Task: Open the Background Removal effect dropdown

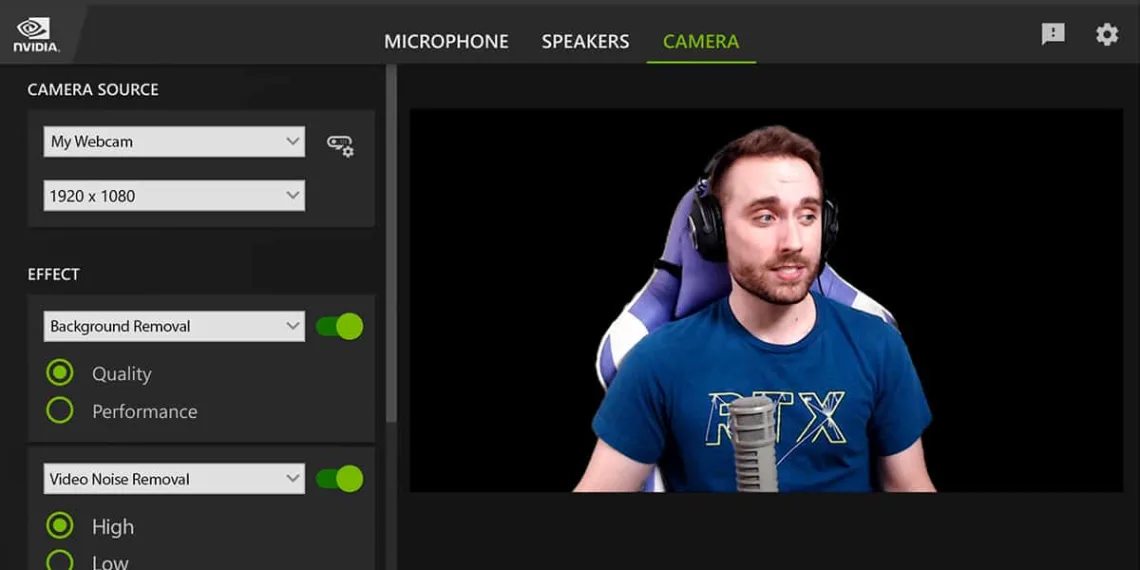Action: click(x=174, y=326)
